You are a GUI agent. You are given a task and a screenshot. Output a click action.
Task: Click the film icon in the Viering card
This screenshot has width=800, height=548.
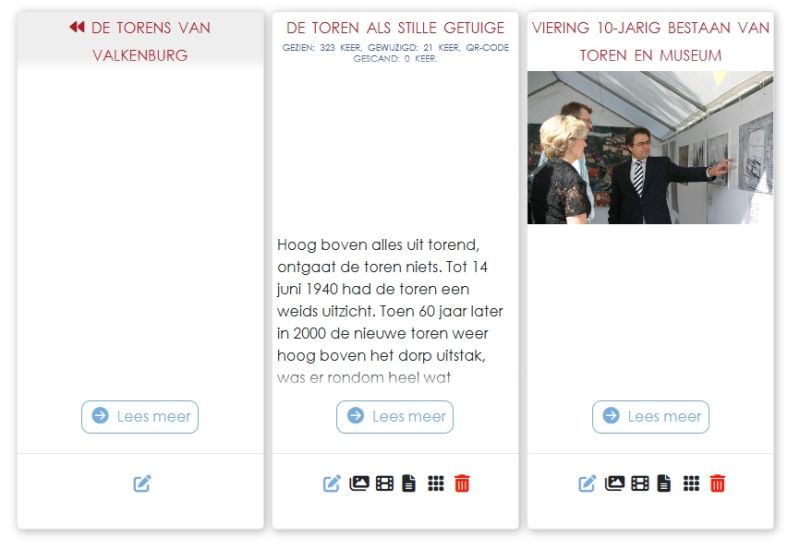coord(640,483)
